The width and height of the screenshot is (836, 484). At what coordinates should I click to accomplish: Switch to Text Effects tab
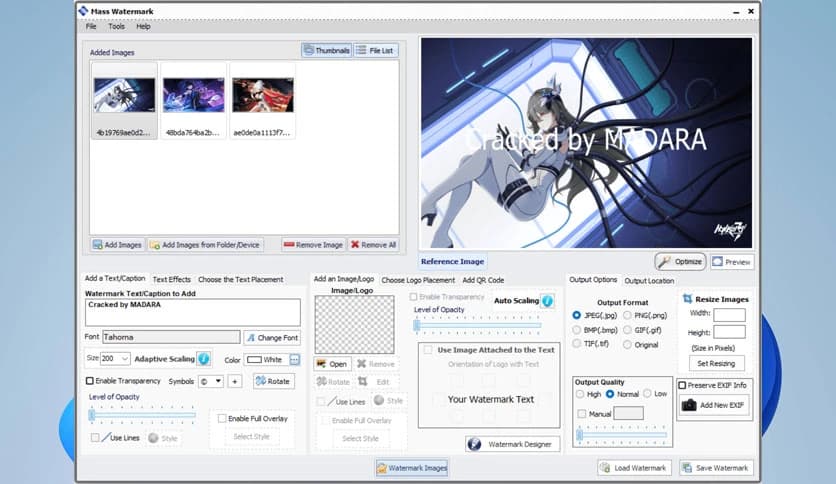(x=171, y=279)
